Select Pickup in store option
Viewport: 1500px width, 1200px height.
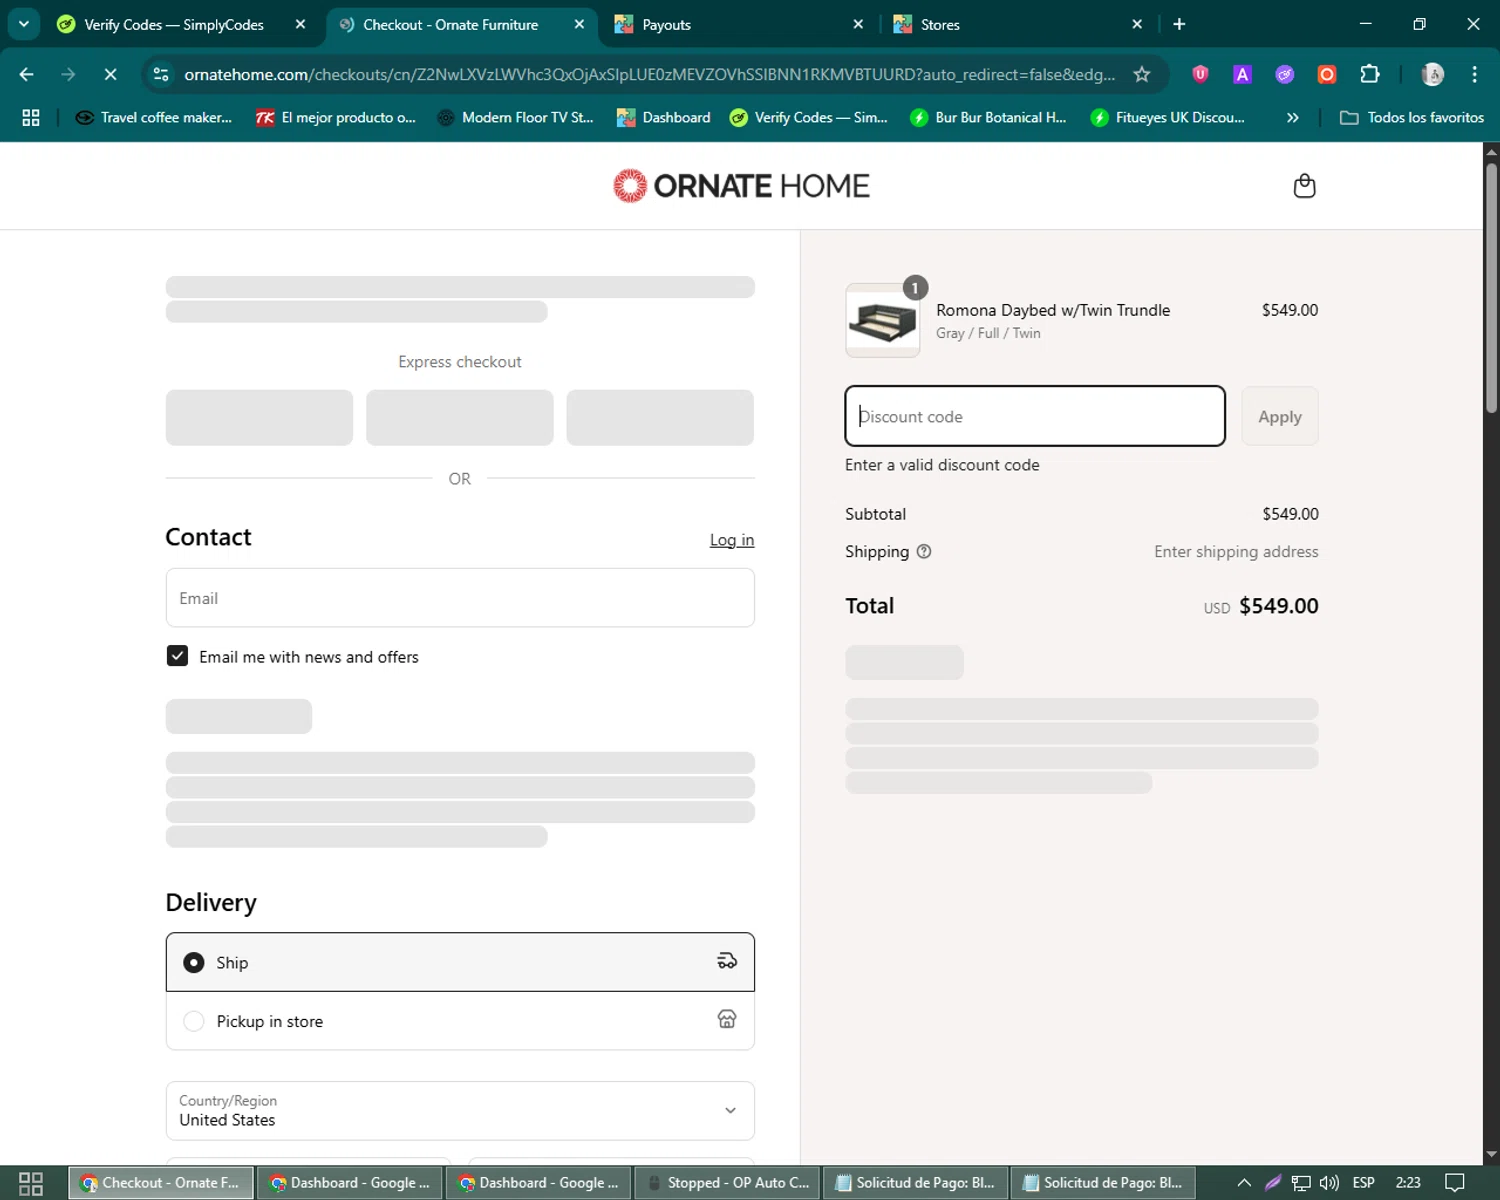460,1021
